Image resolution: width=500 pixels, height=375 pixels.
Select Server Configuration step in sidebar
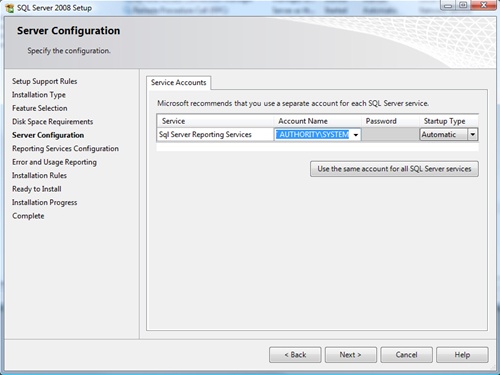tap(48, 135)
